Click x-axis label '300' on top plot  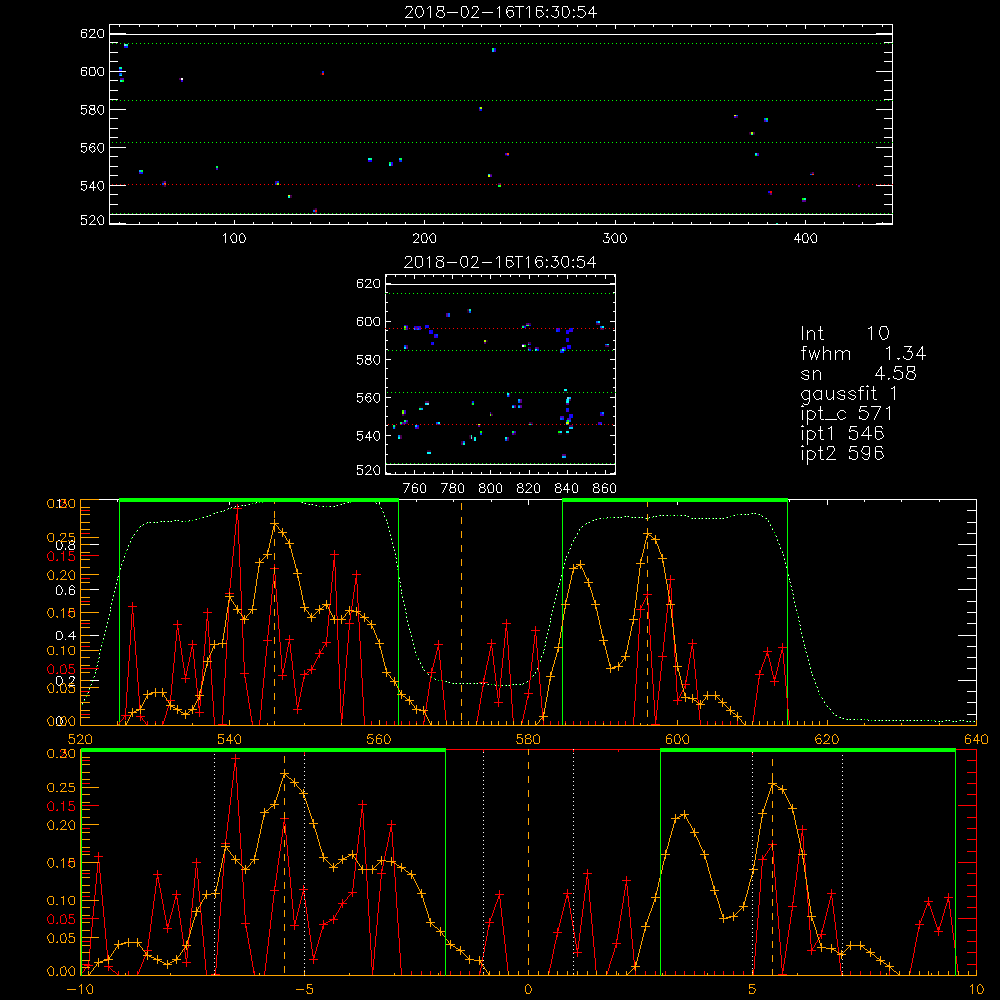click(x=615, y=239)
